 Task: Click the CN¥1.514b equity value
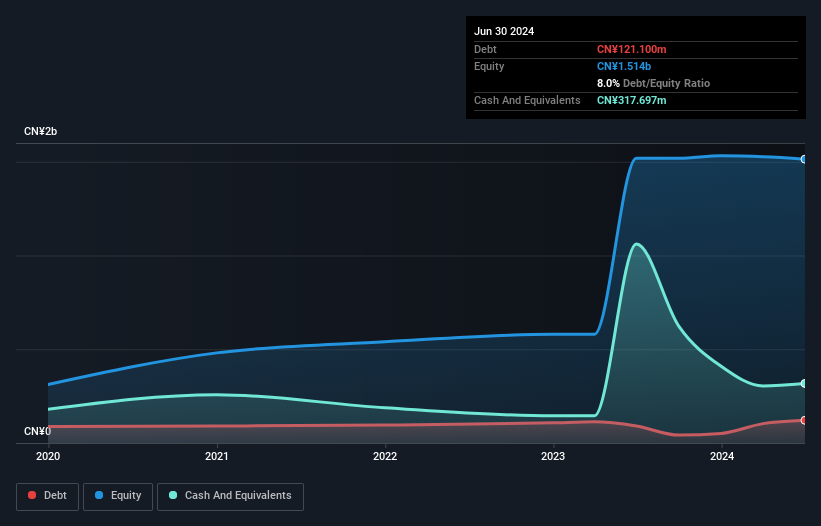tap(624, 66)
